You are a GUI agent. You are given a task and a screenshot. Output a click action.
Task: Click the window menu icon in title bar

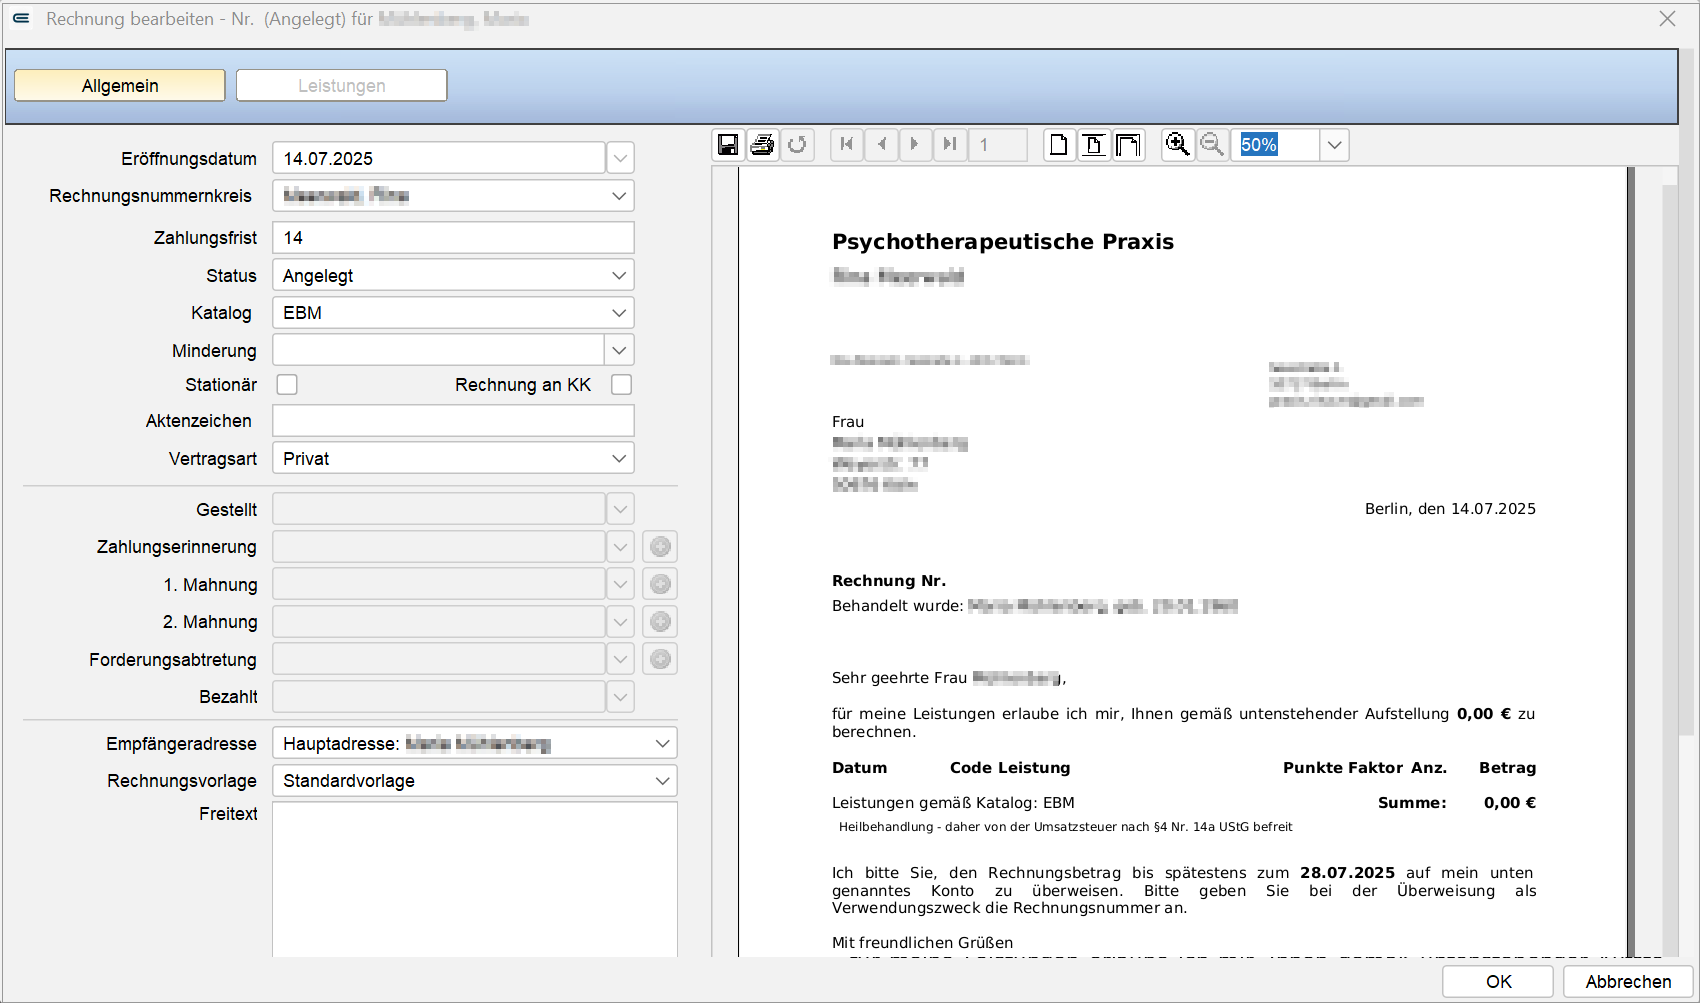pos(21,18)
